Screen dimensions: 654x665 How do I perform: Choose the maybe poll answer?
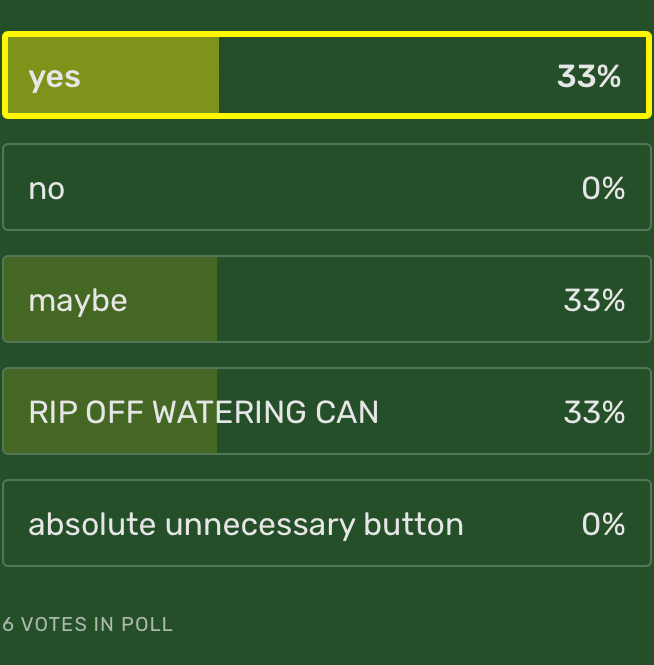(x=327, y=299)
